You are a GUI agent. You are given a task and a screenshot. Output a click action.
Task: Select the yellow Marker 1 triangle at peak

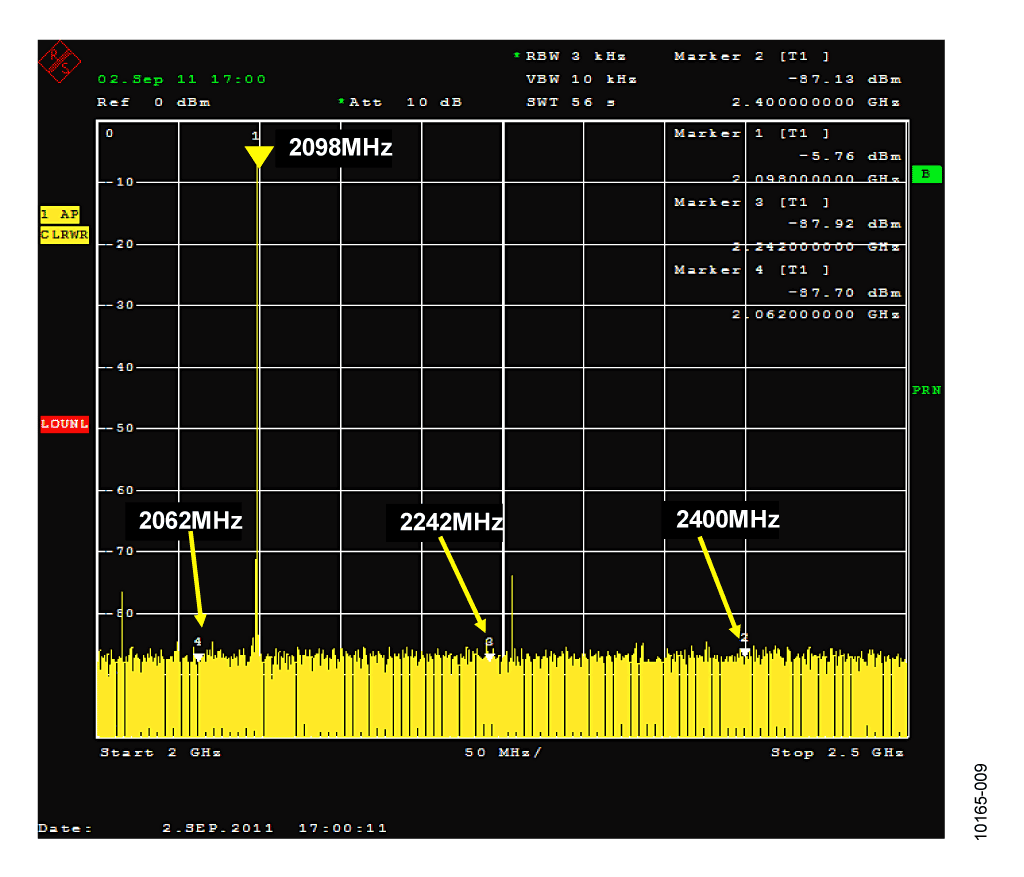point(259,157)
